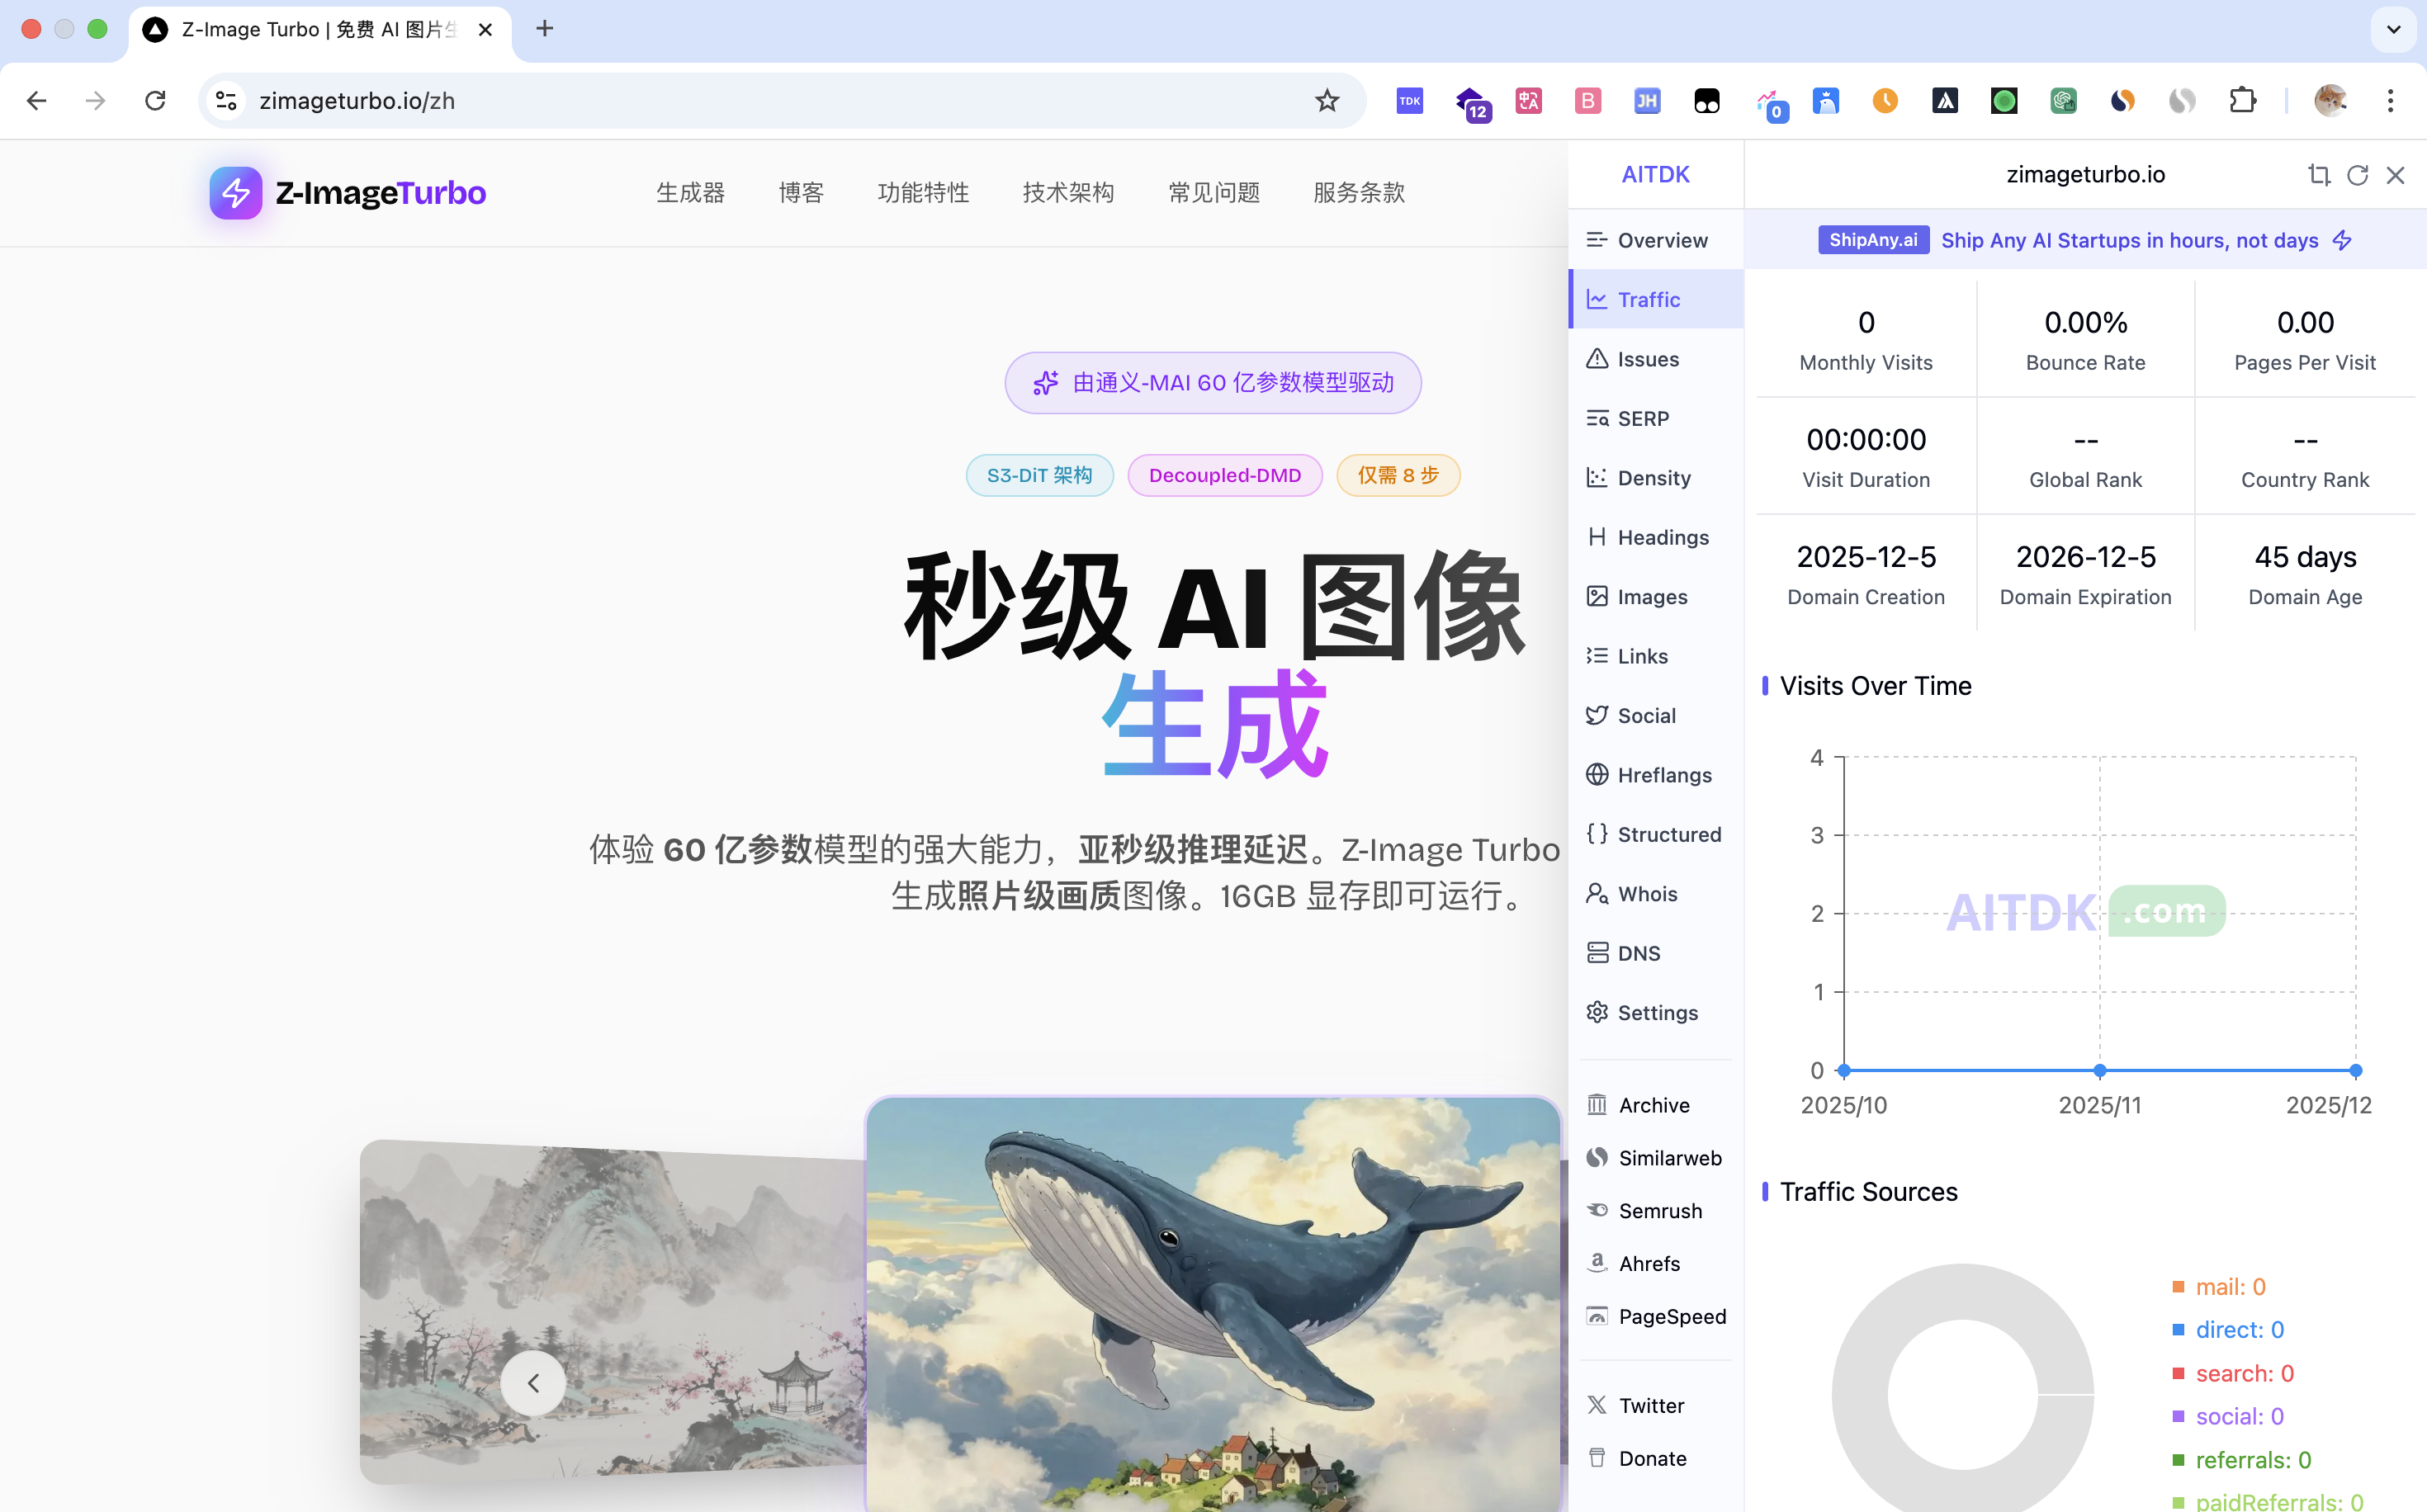The height and width of the screenshot is (1512, 2427).
Task: Click the Z-ImageTurbo lightning logo
Action: 236,193
